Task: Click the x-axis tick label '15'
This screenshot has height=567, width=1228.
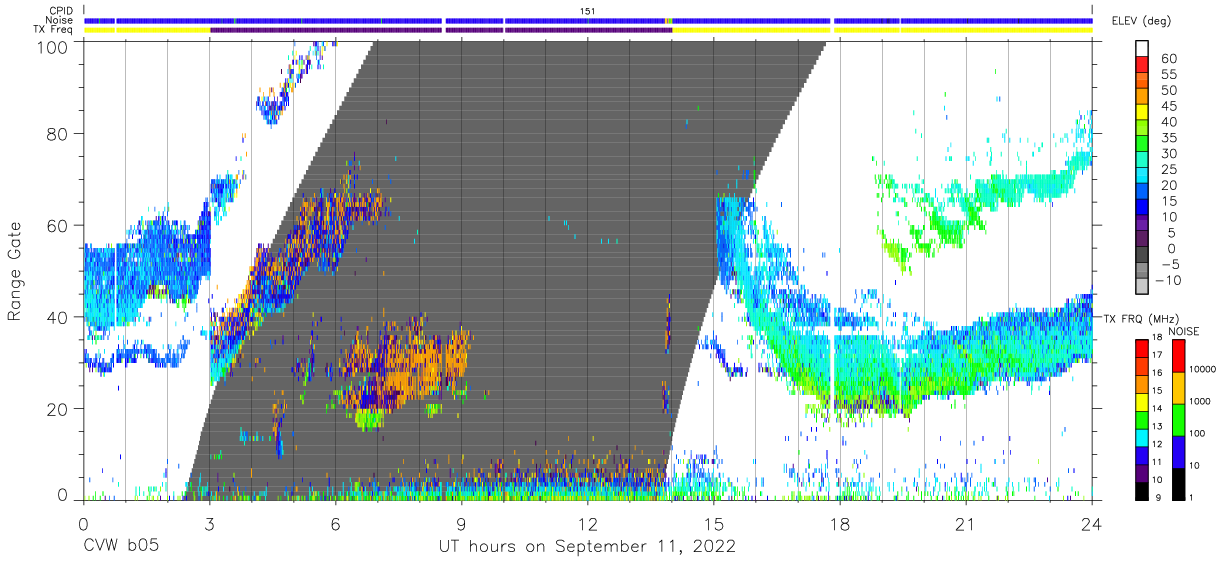Action: click(x=714, y=523)
